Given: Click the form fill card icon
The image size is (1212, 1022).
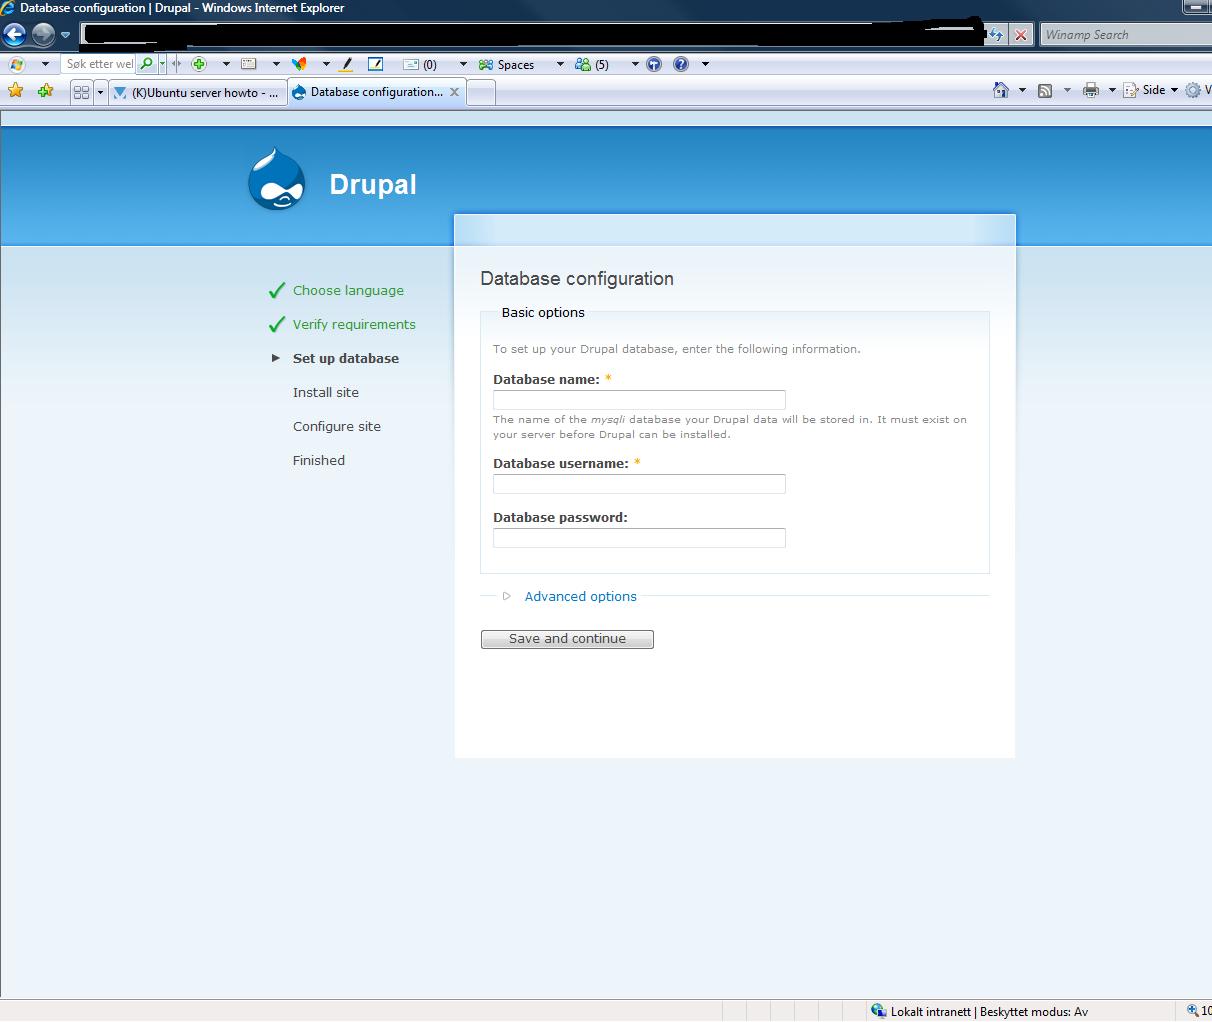Looking at the screenshot, I should click(x=249, y=64).
